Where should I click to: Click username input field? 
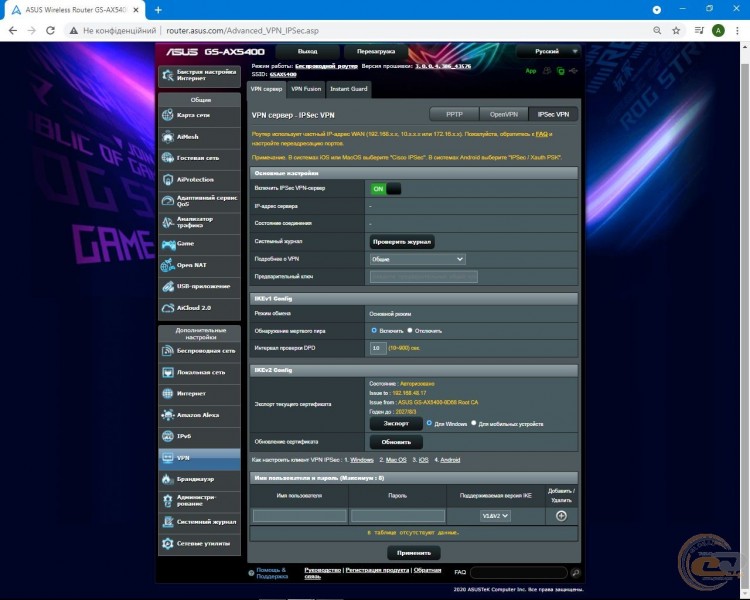pyautogui.click(x=299, y=516)
